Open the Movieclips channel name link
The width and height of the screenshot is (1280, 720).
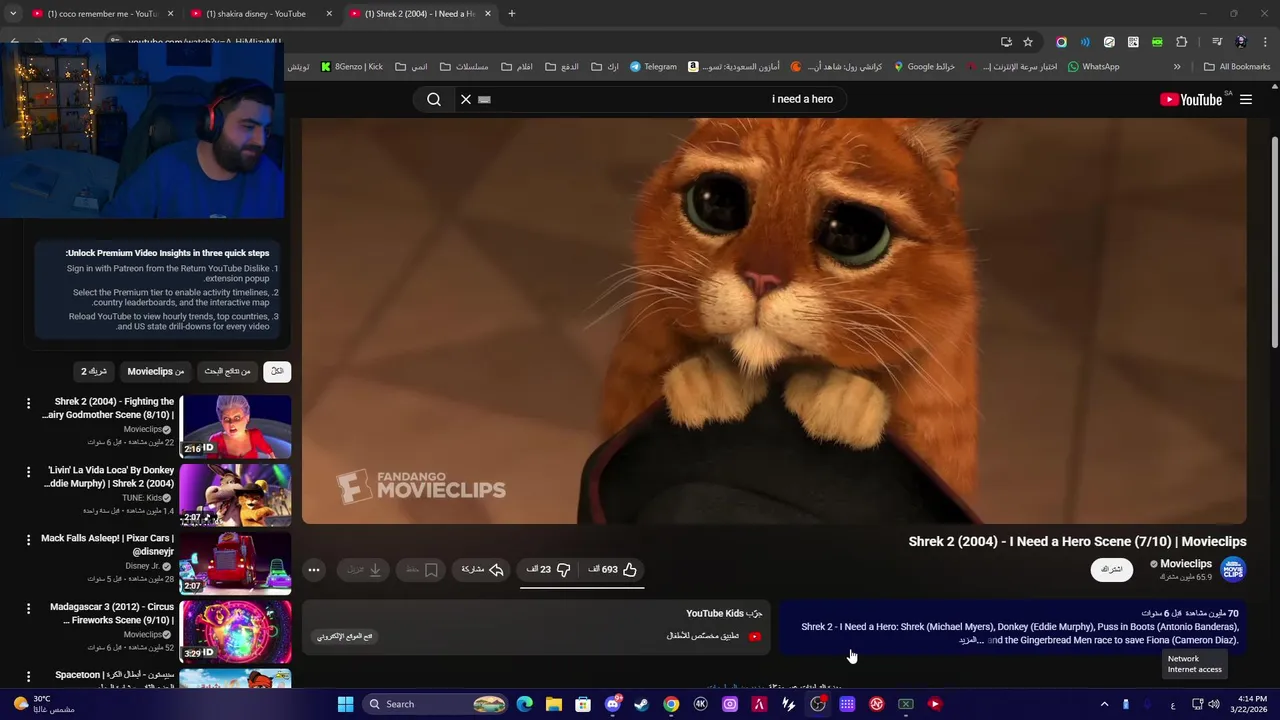coord(1185,564)
